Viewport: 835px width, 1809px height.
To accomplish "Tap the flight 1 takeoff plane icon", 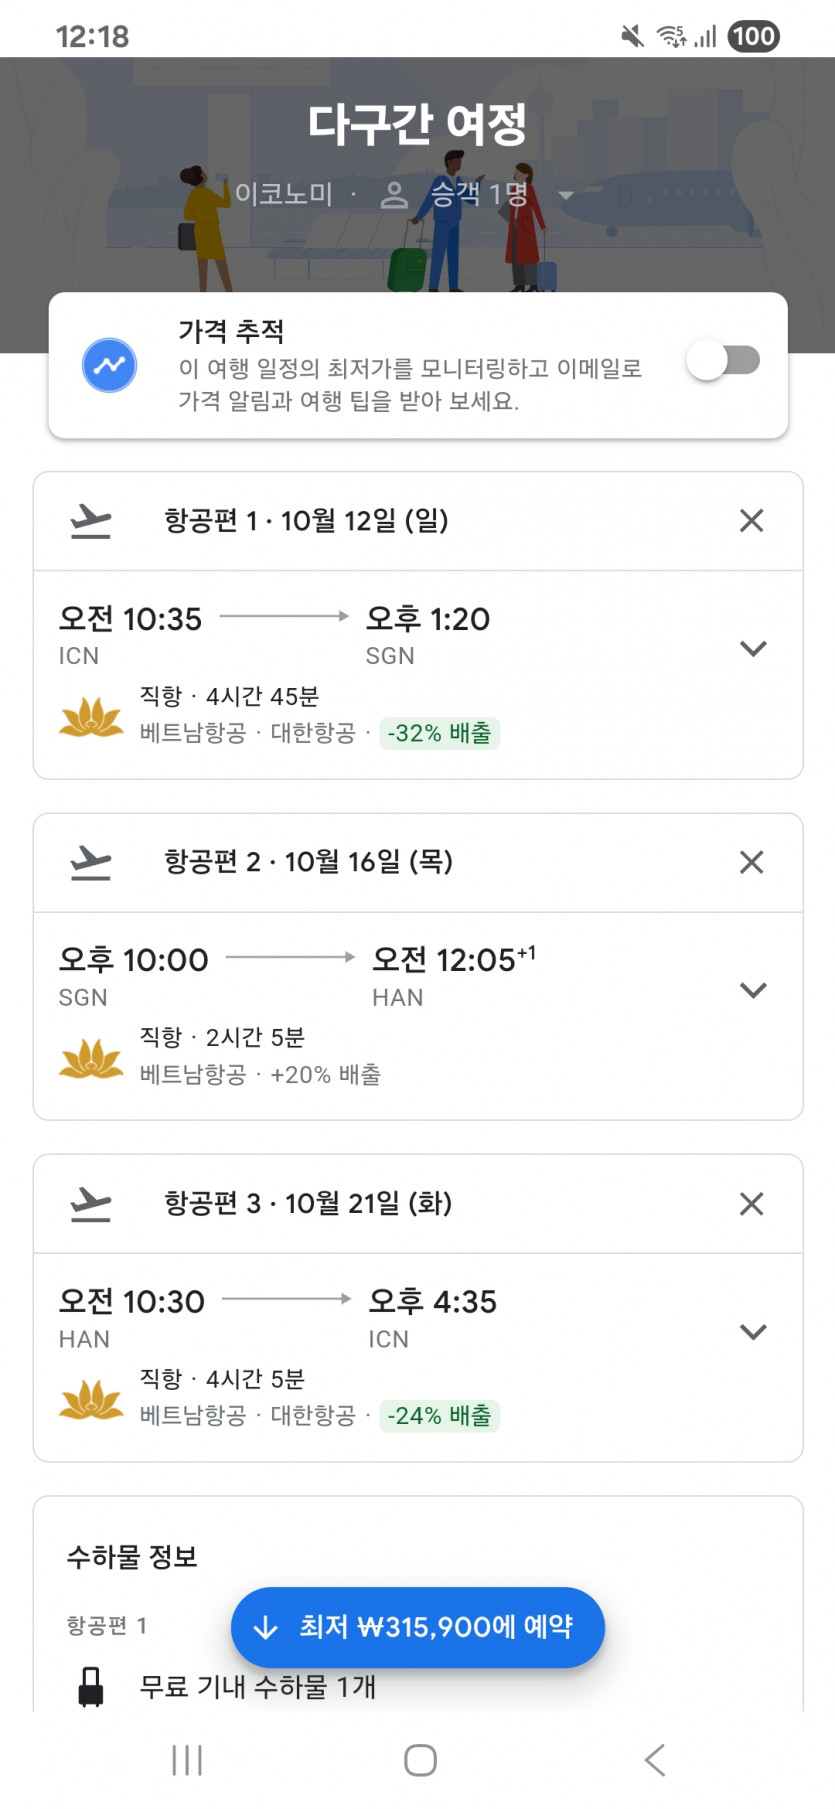I will (91, 521).
